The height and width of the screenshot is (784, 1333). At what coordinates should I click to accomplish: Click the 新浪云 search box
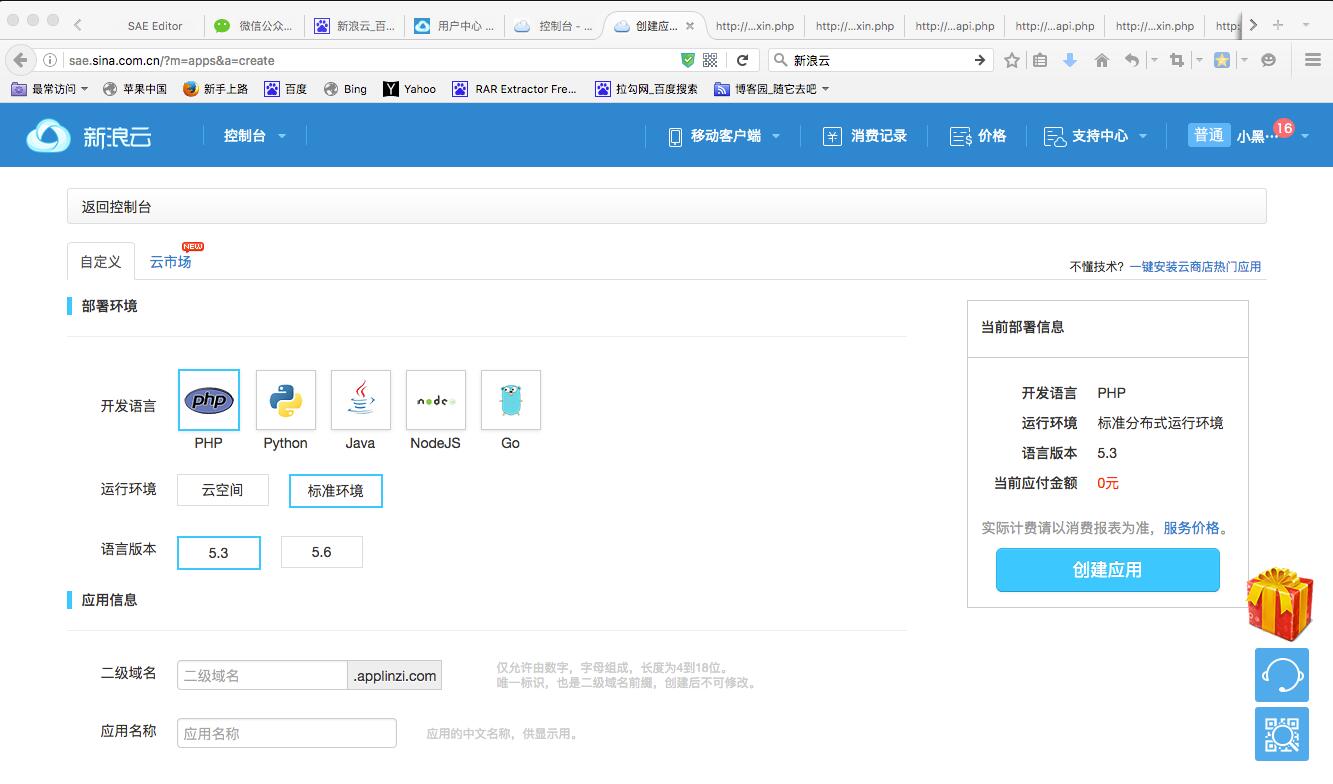(x=880, y=60)
